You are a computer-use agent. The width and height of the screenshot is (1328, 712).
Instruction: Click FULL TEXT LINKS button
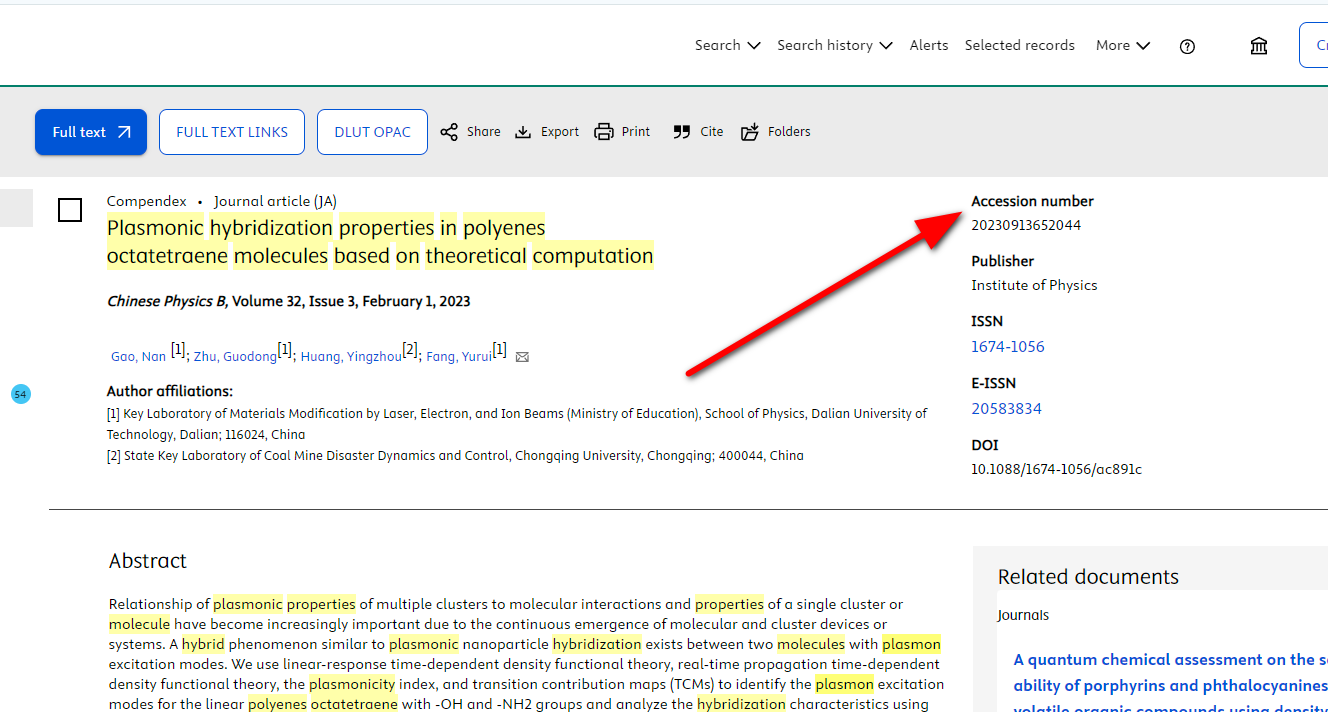click(x=232, y=132)
